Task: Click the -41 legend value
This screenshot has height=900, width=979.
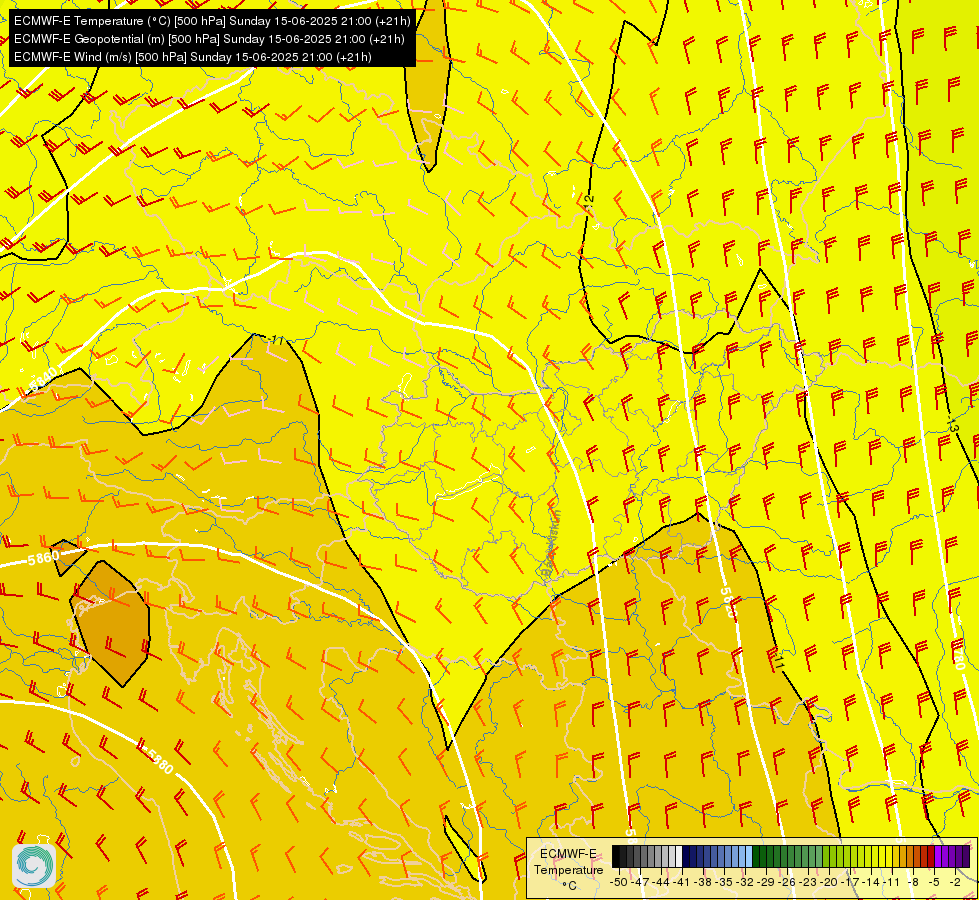Action: click(x=682, y=882)
